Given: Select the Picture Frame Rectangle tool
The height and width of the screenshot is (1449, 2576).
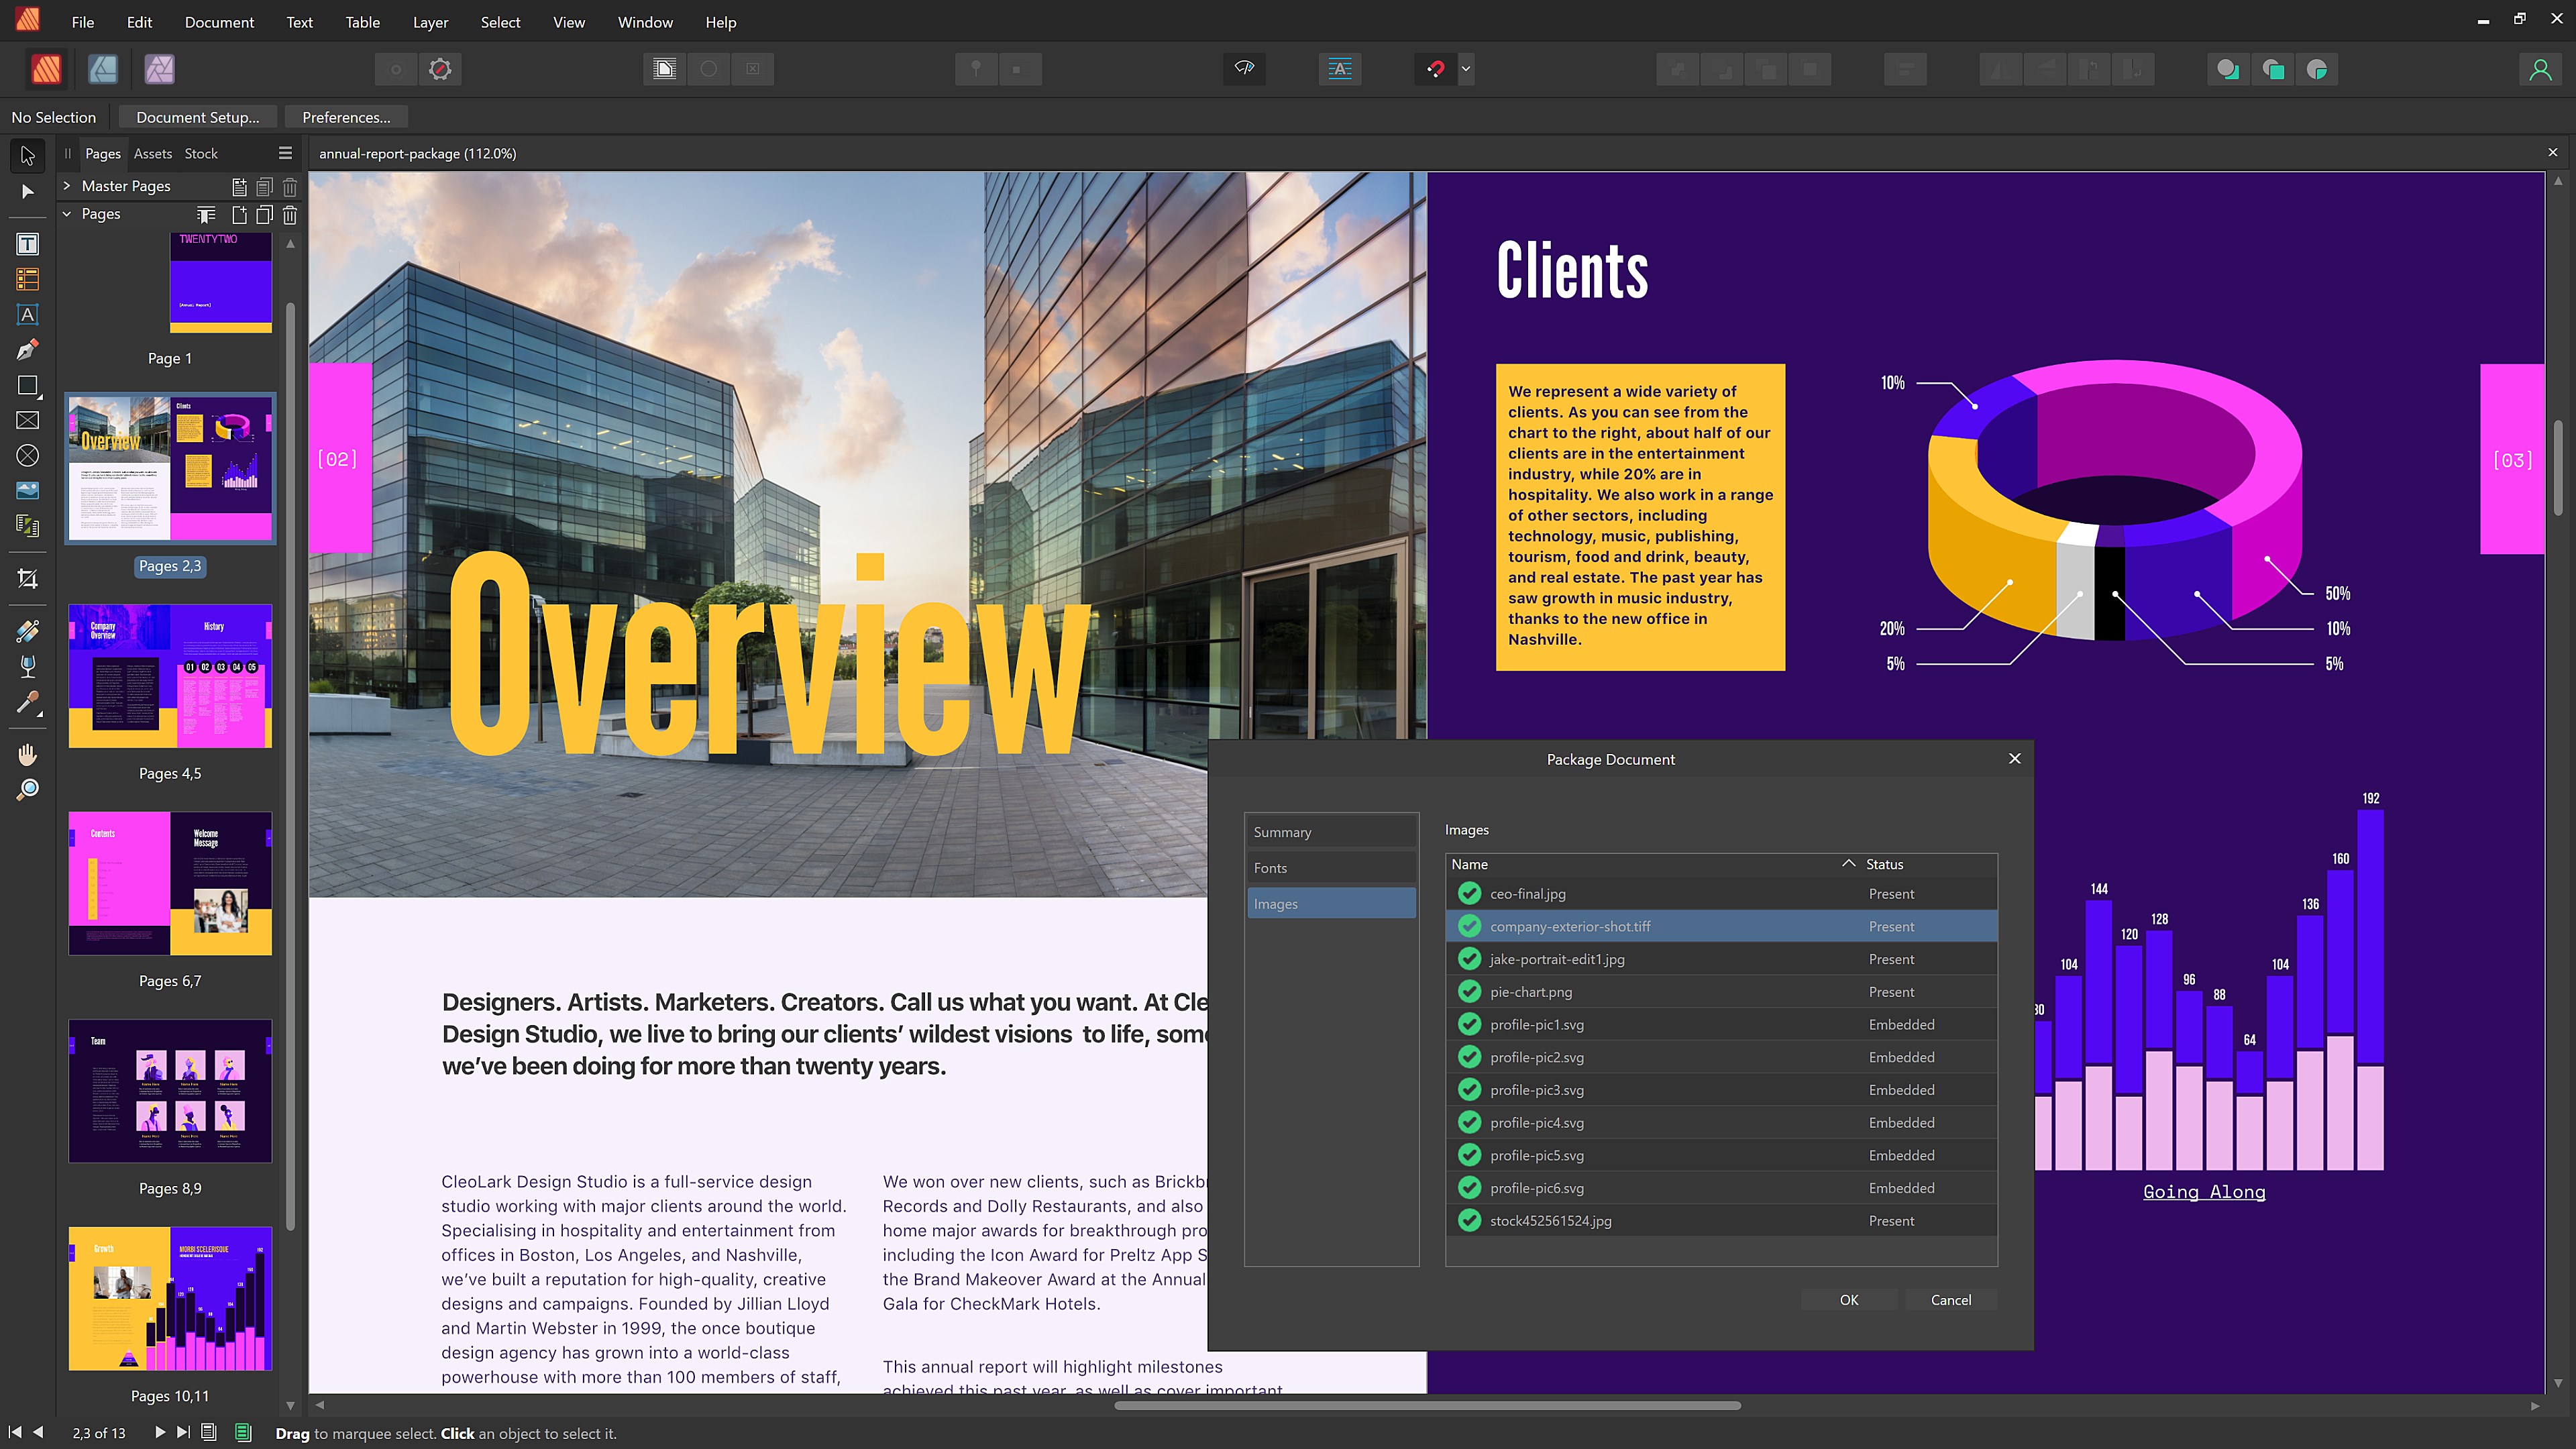Looking at the screenshot, I should tap(27, 420).
